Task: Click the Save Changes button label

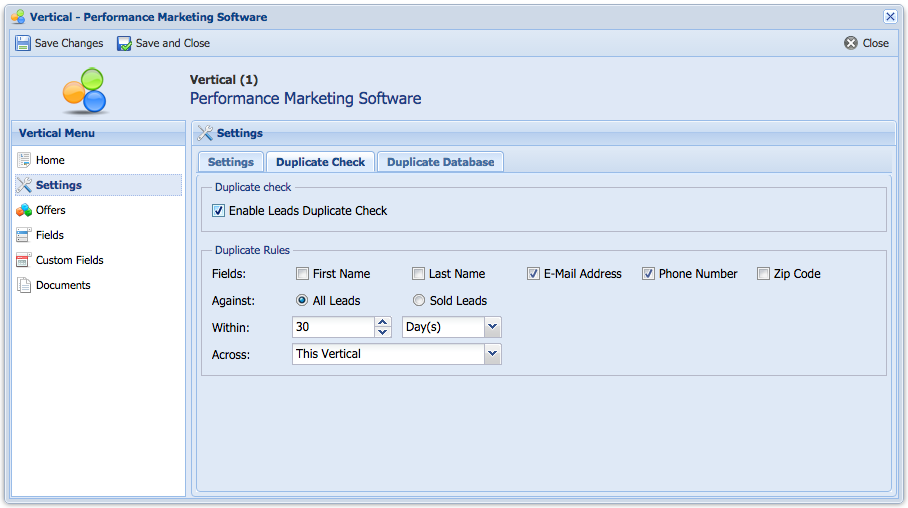Action: (69, 43)
